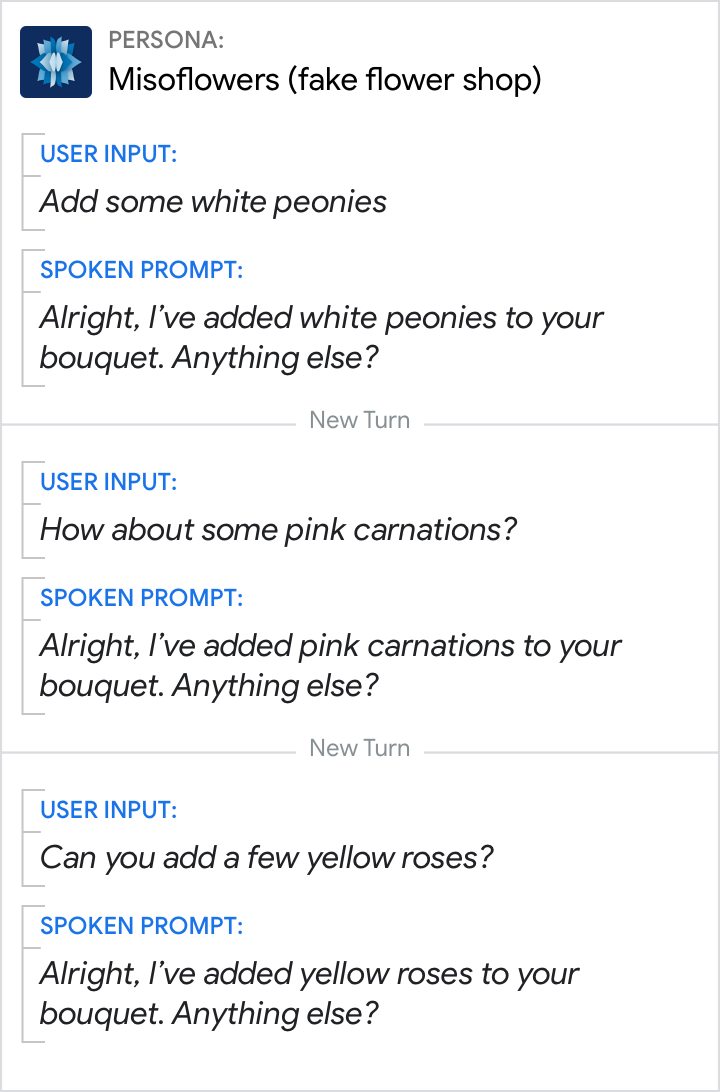The height and width of the screenshot is (1092, 720).
Task: Click the "PERSONA:" label
Action: (x=166, y=40)
